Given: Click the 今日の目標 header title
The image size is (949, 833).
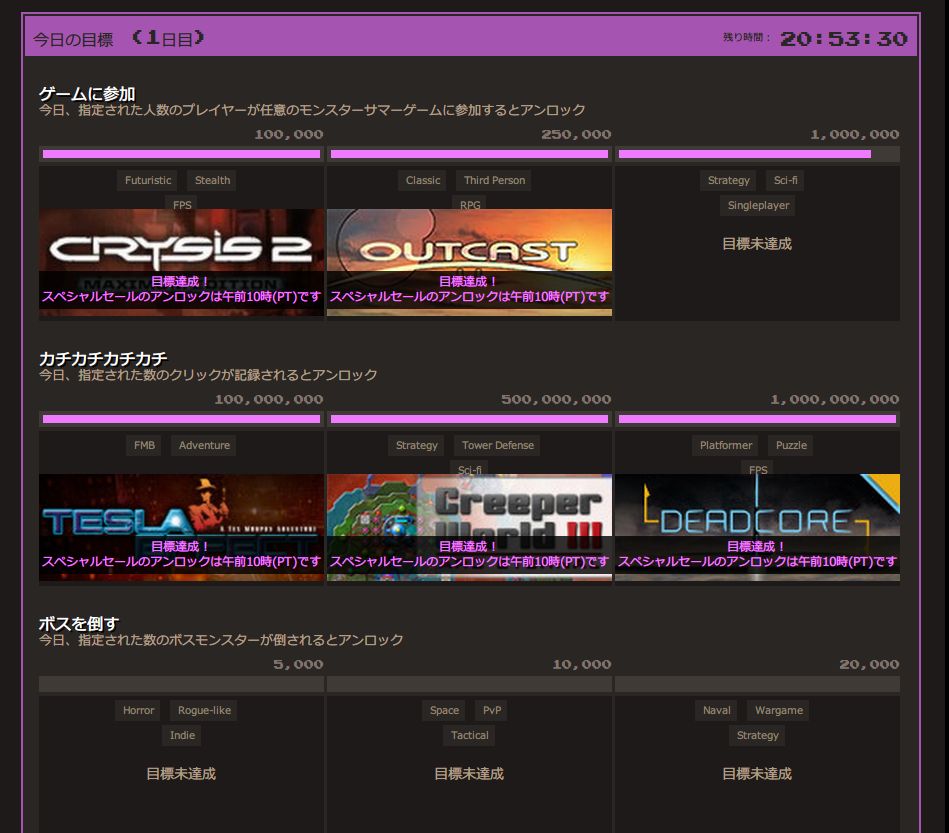Looking at the screenshot, I should tap(73, 40).
